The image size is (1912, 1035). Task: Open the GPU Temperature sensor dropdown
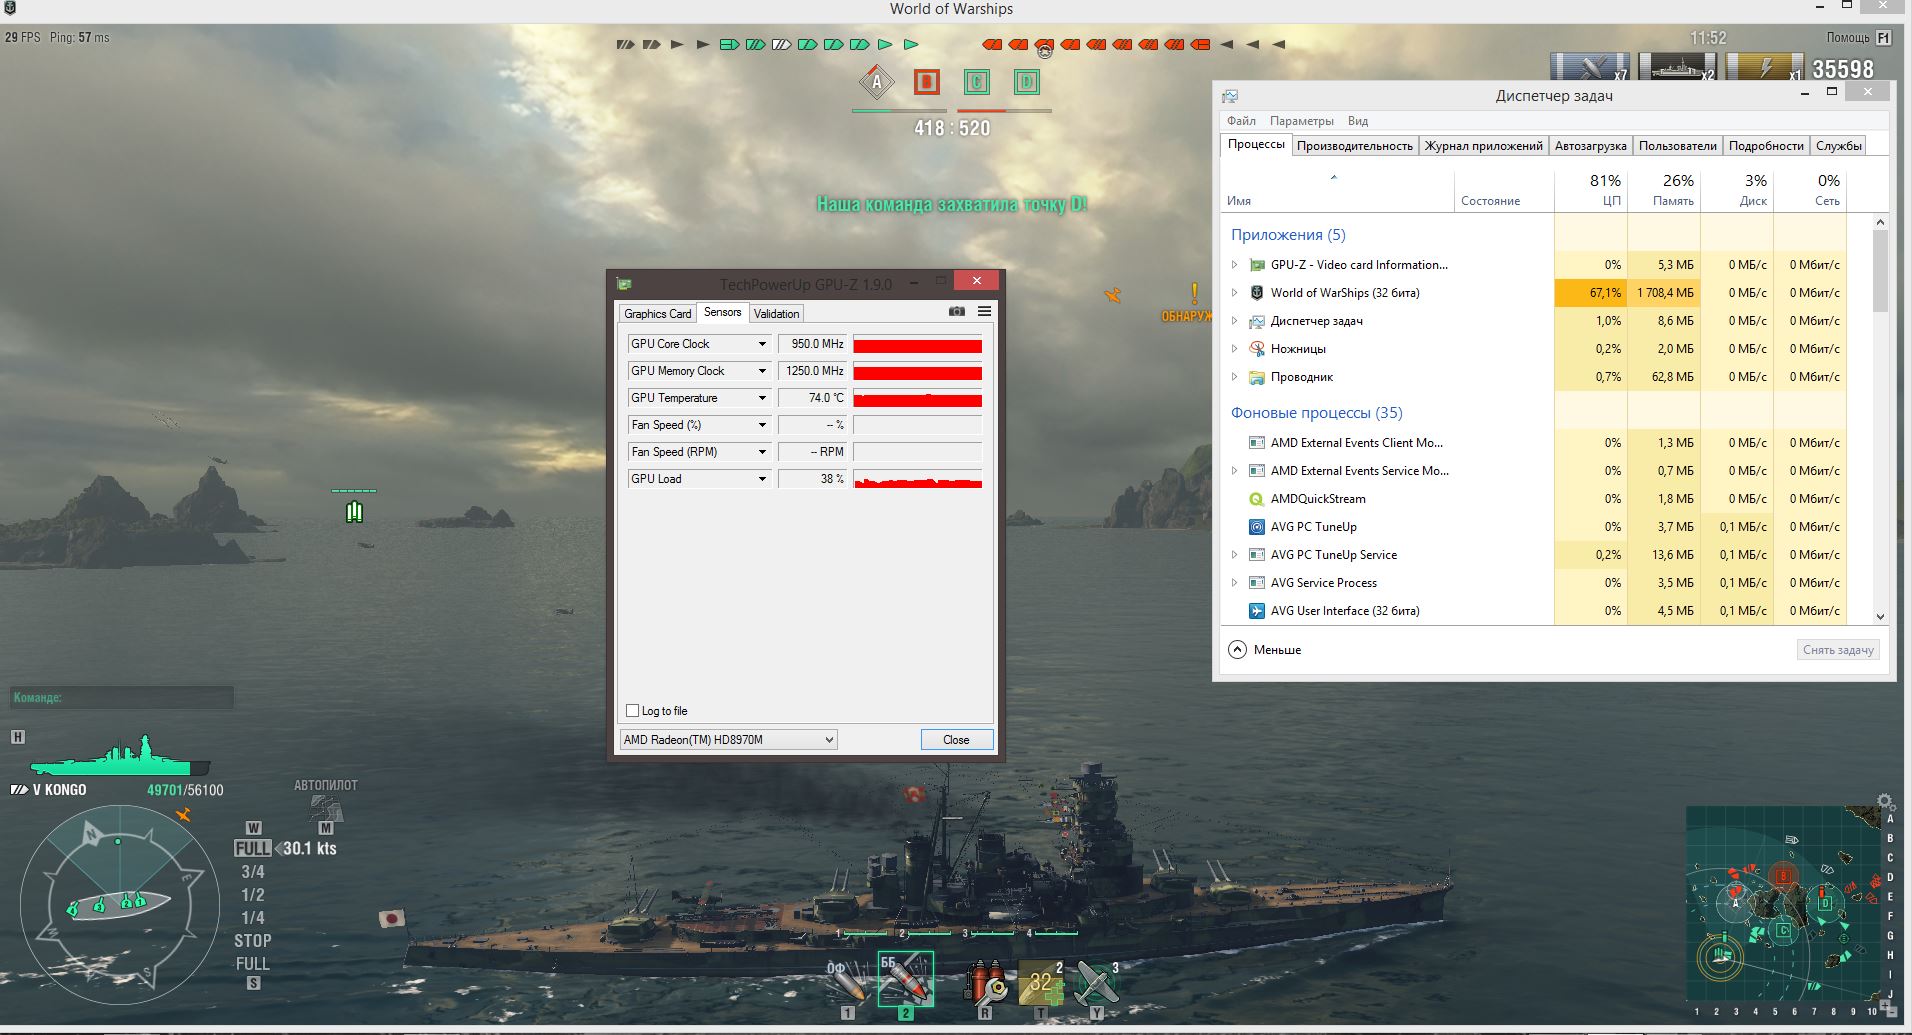tap(762, 398)
